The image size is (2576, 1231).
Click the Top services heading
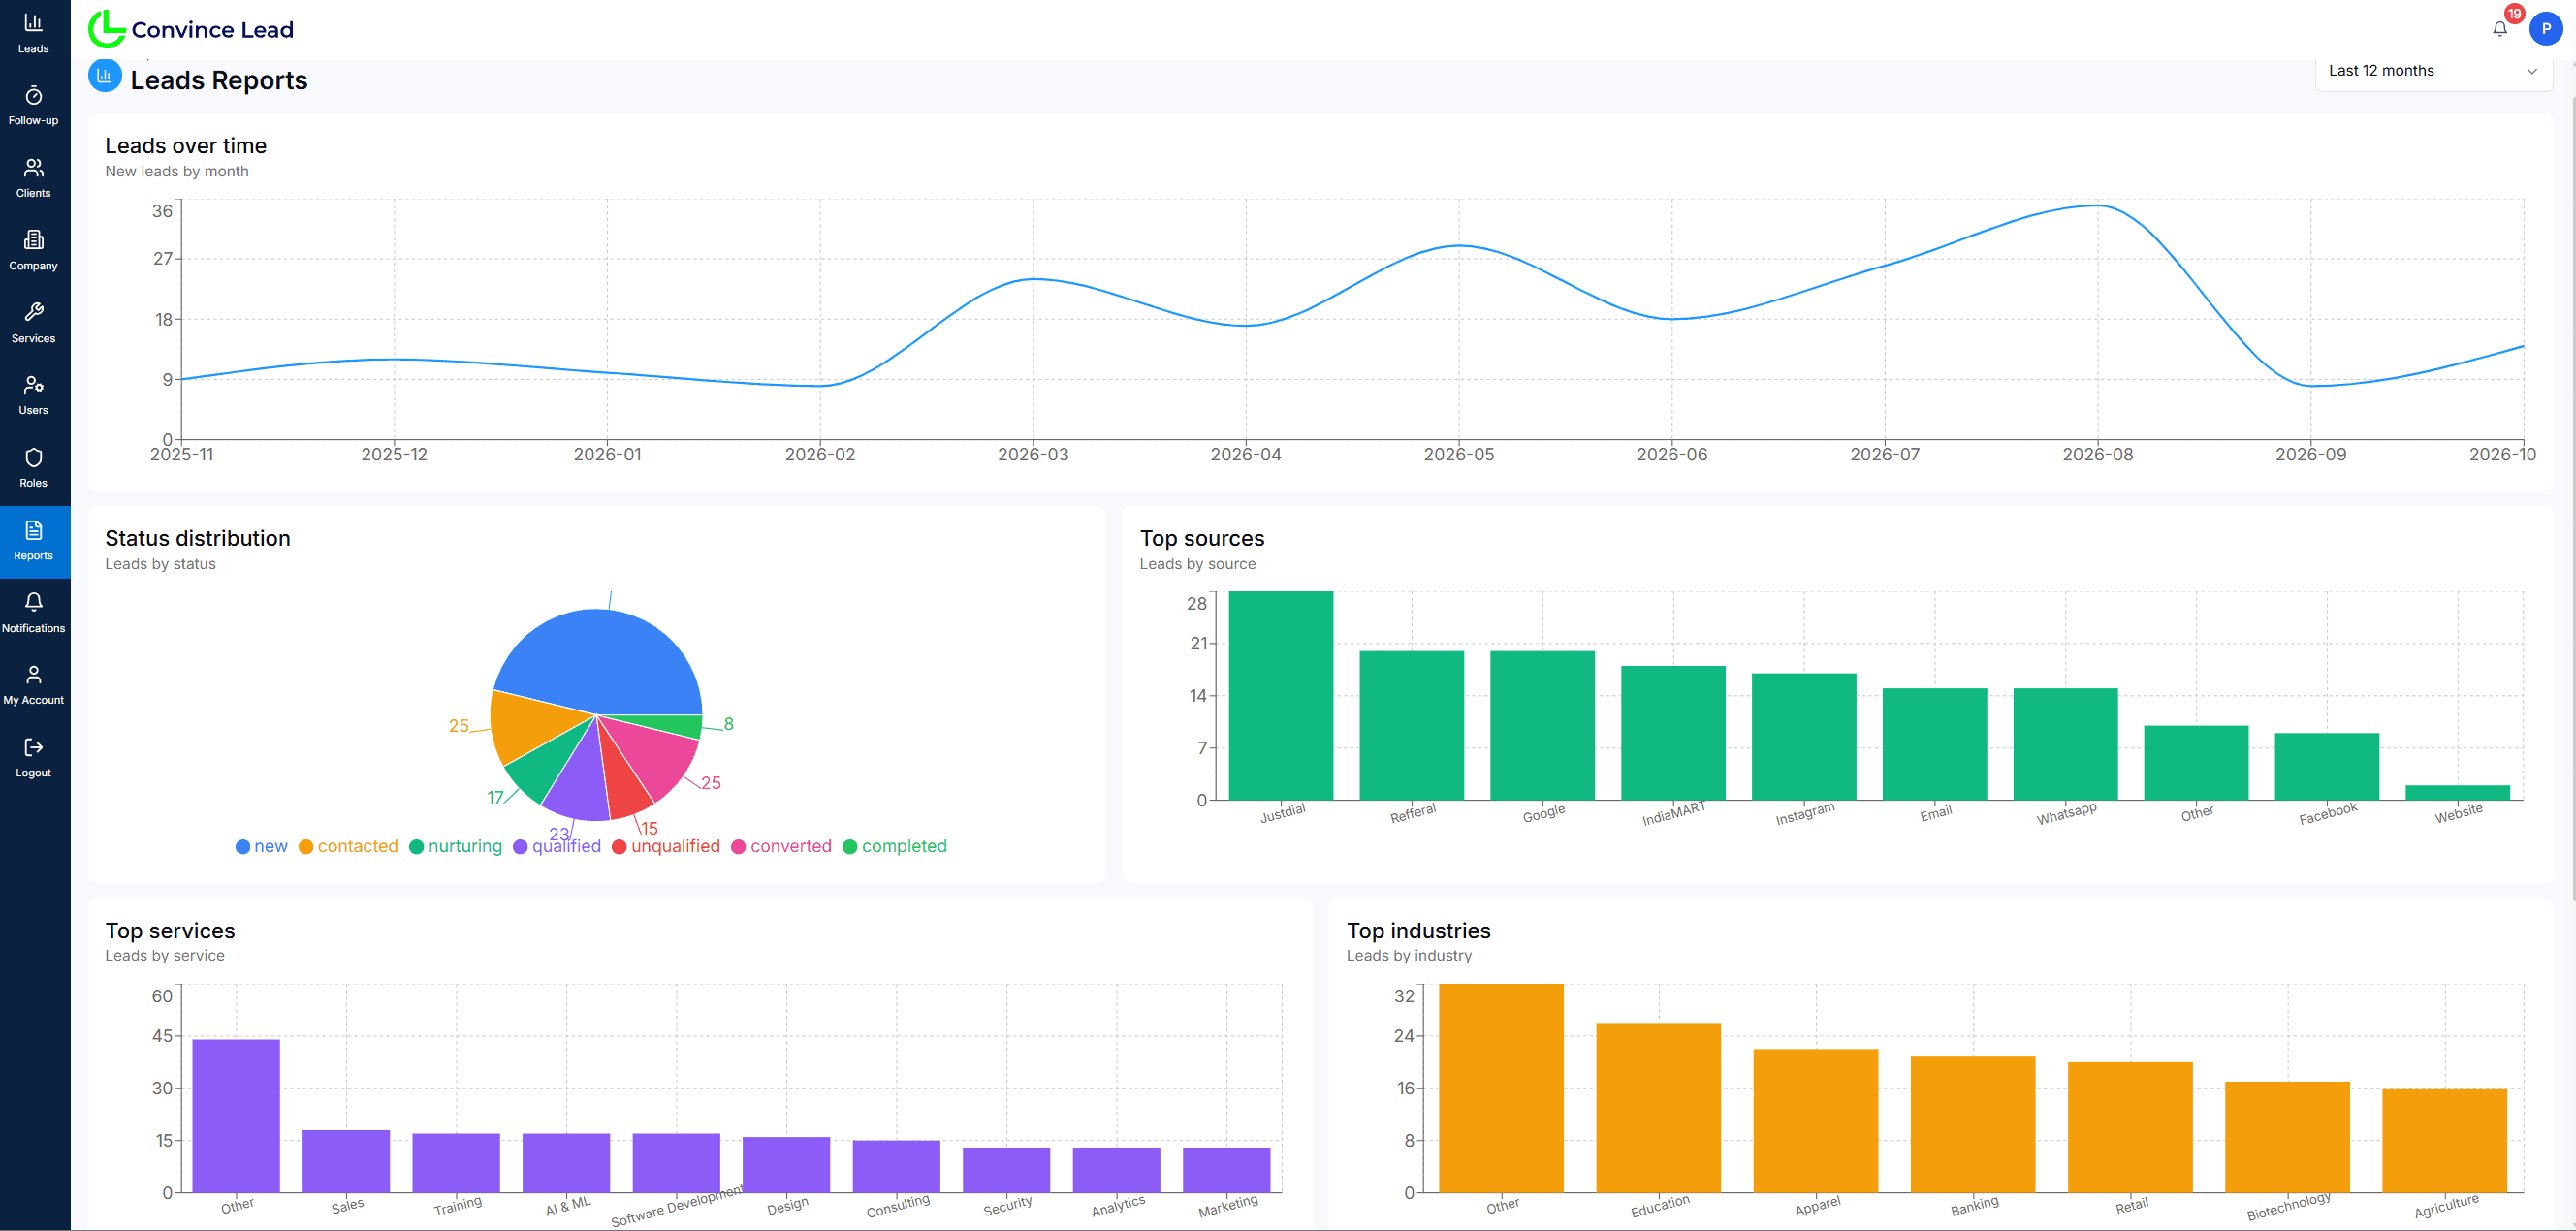170,931
